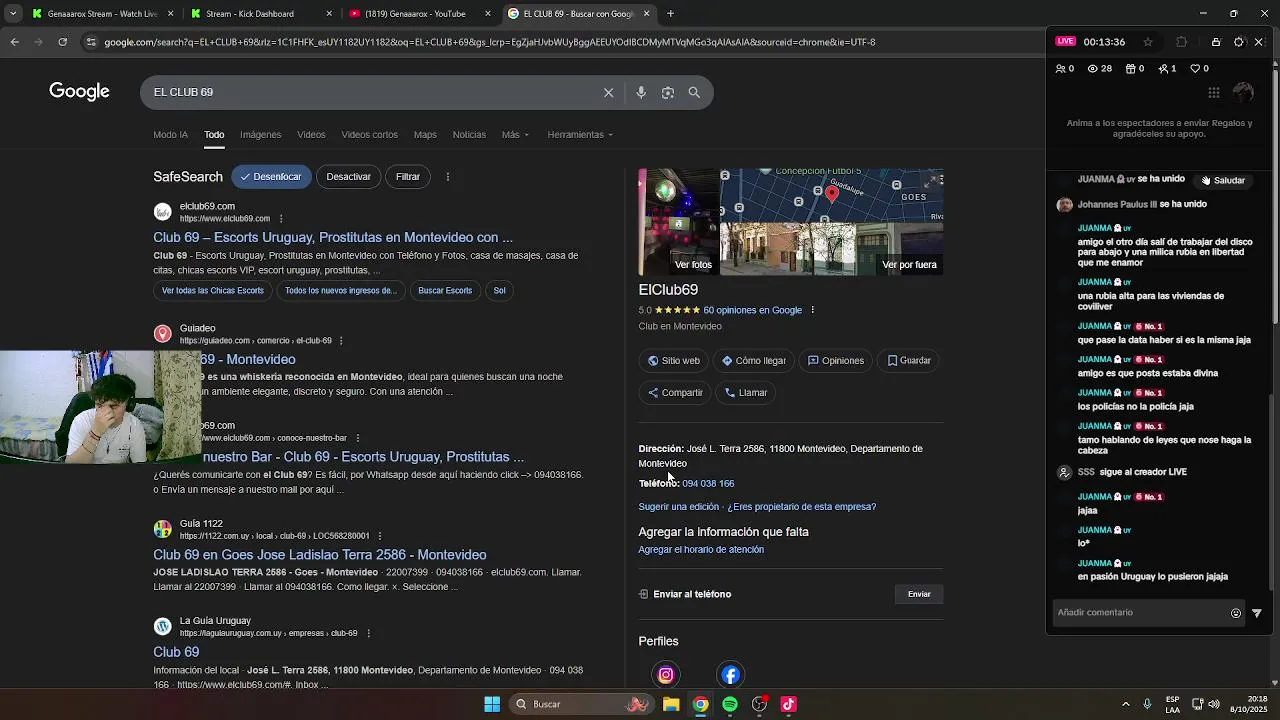Click the Ver fotos thumbnail
Viewport: 1280px width, 720px height.
(678, 222)
